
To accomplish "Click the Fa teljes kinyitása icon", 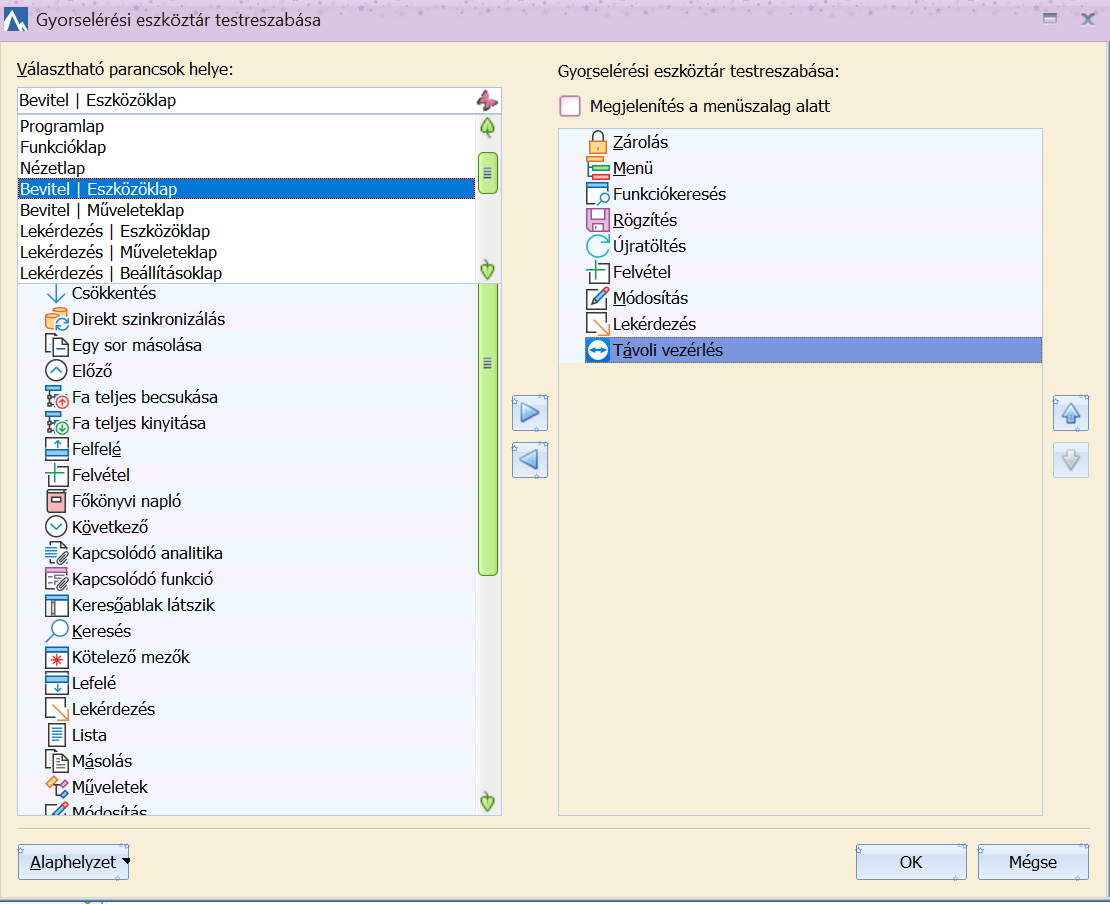I will (56, 423).
